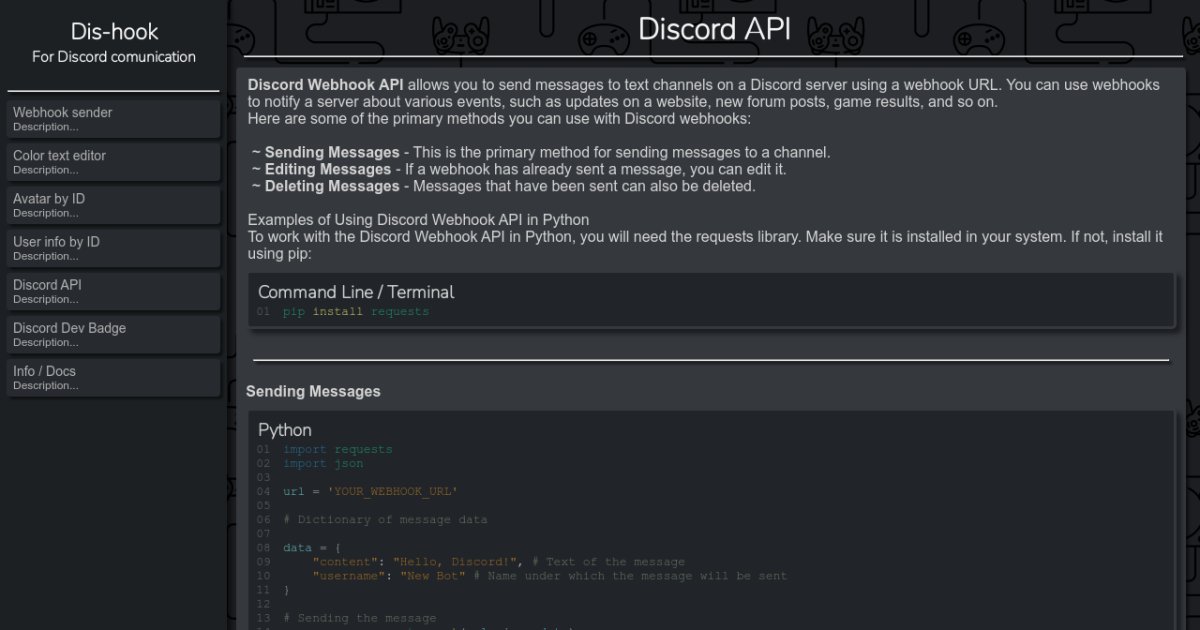Open the Discord Dev Badge page

[113, 334]
